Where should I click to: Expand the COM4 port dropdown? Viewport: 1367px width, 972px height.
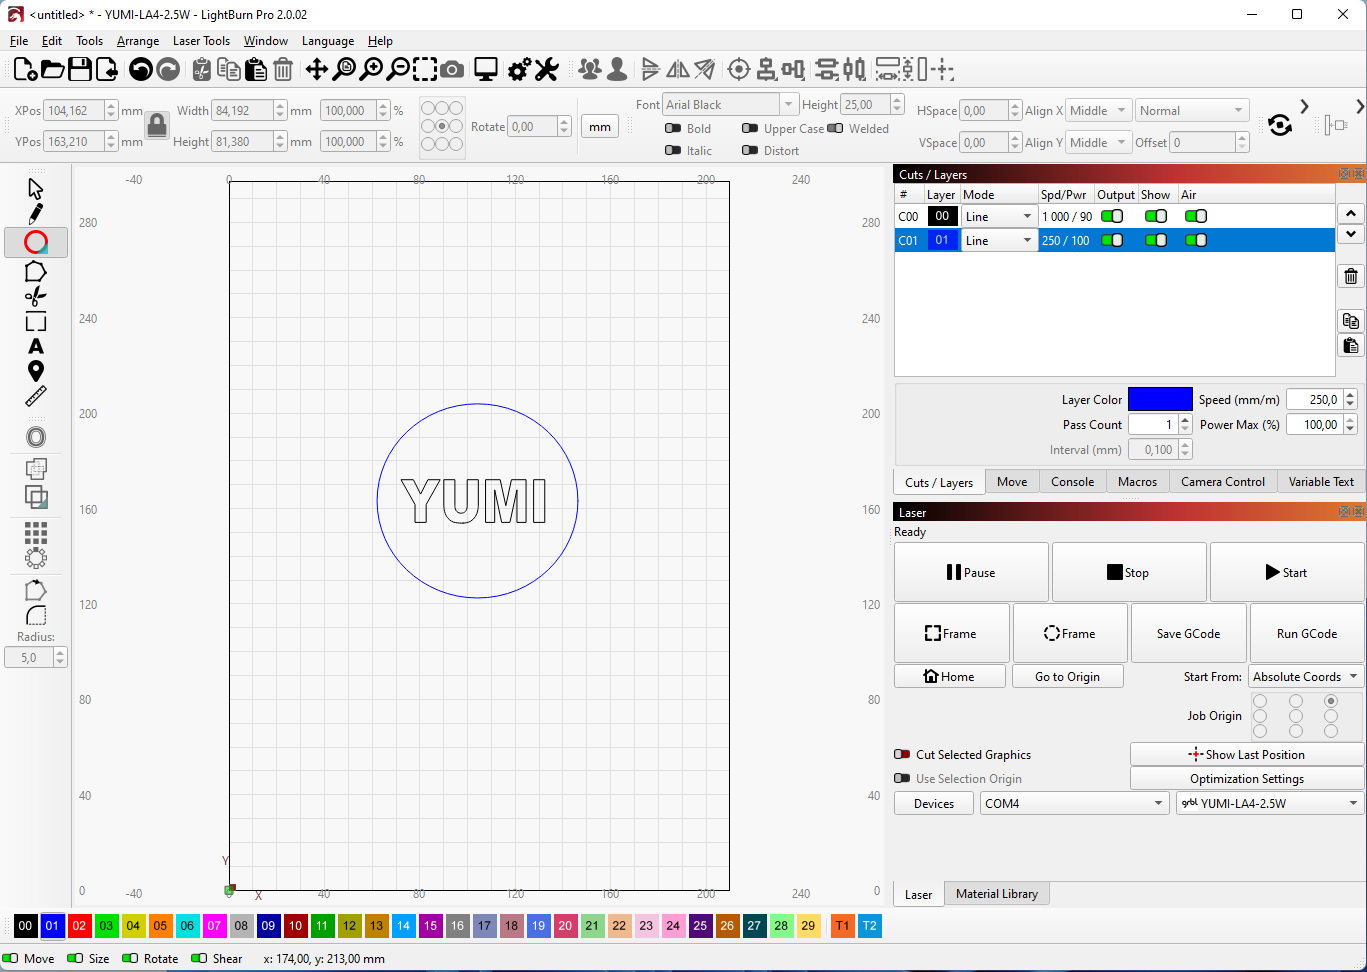pyautogui.click(x=1074, y=804)
